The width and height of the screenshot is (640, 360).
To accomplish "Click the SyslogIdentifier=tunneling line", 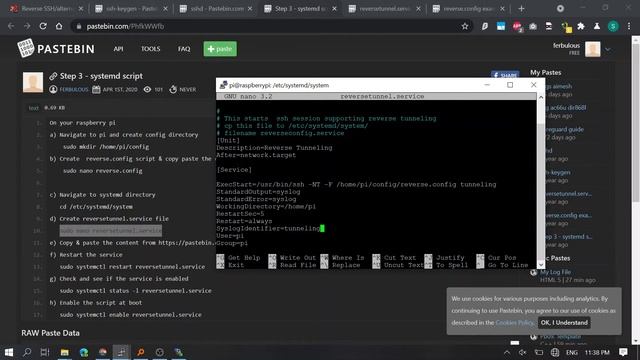I will point(268,229).
